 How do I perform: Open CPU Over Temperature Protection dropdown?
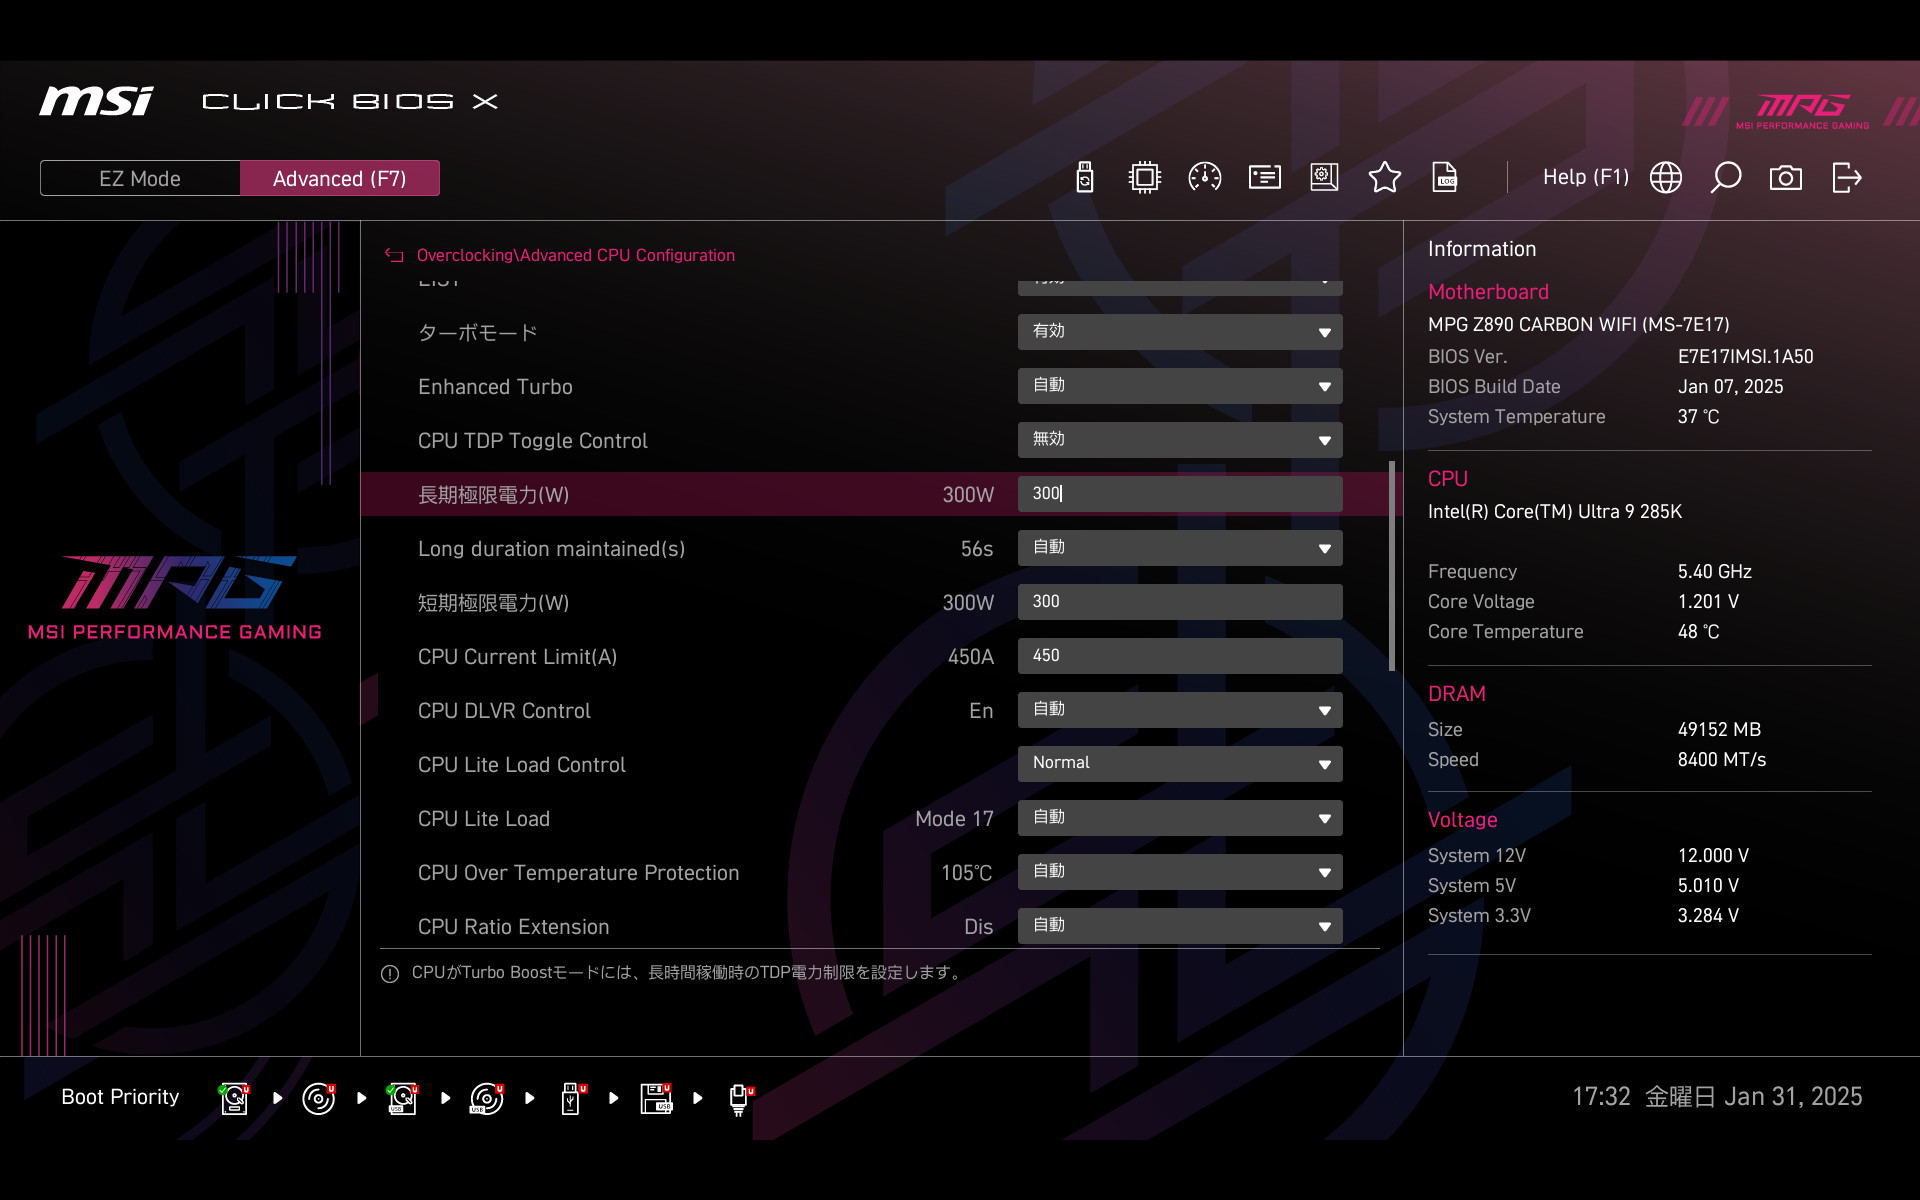point(1180,872)
